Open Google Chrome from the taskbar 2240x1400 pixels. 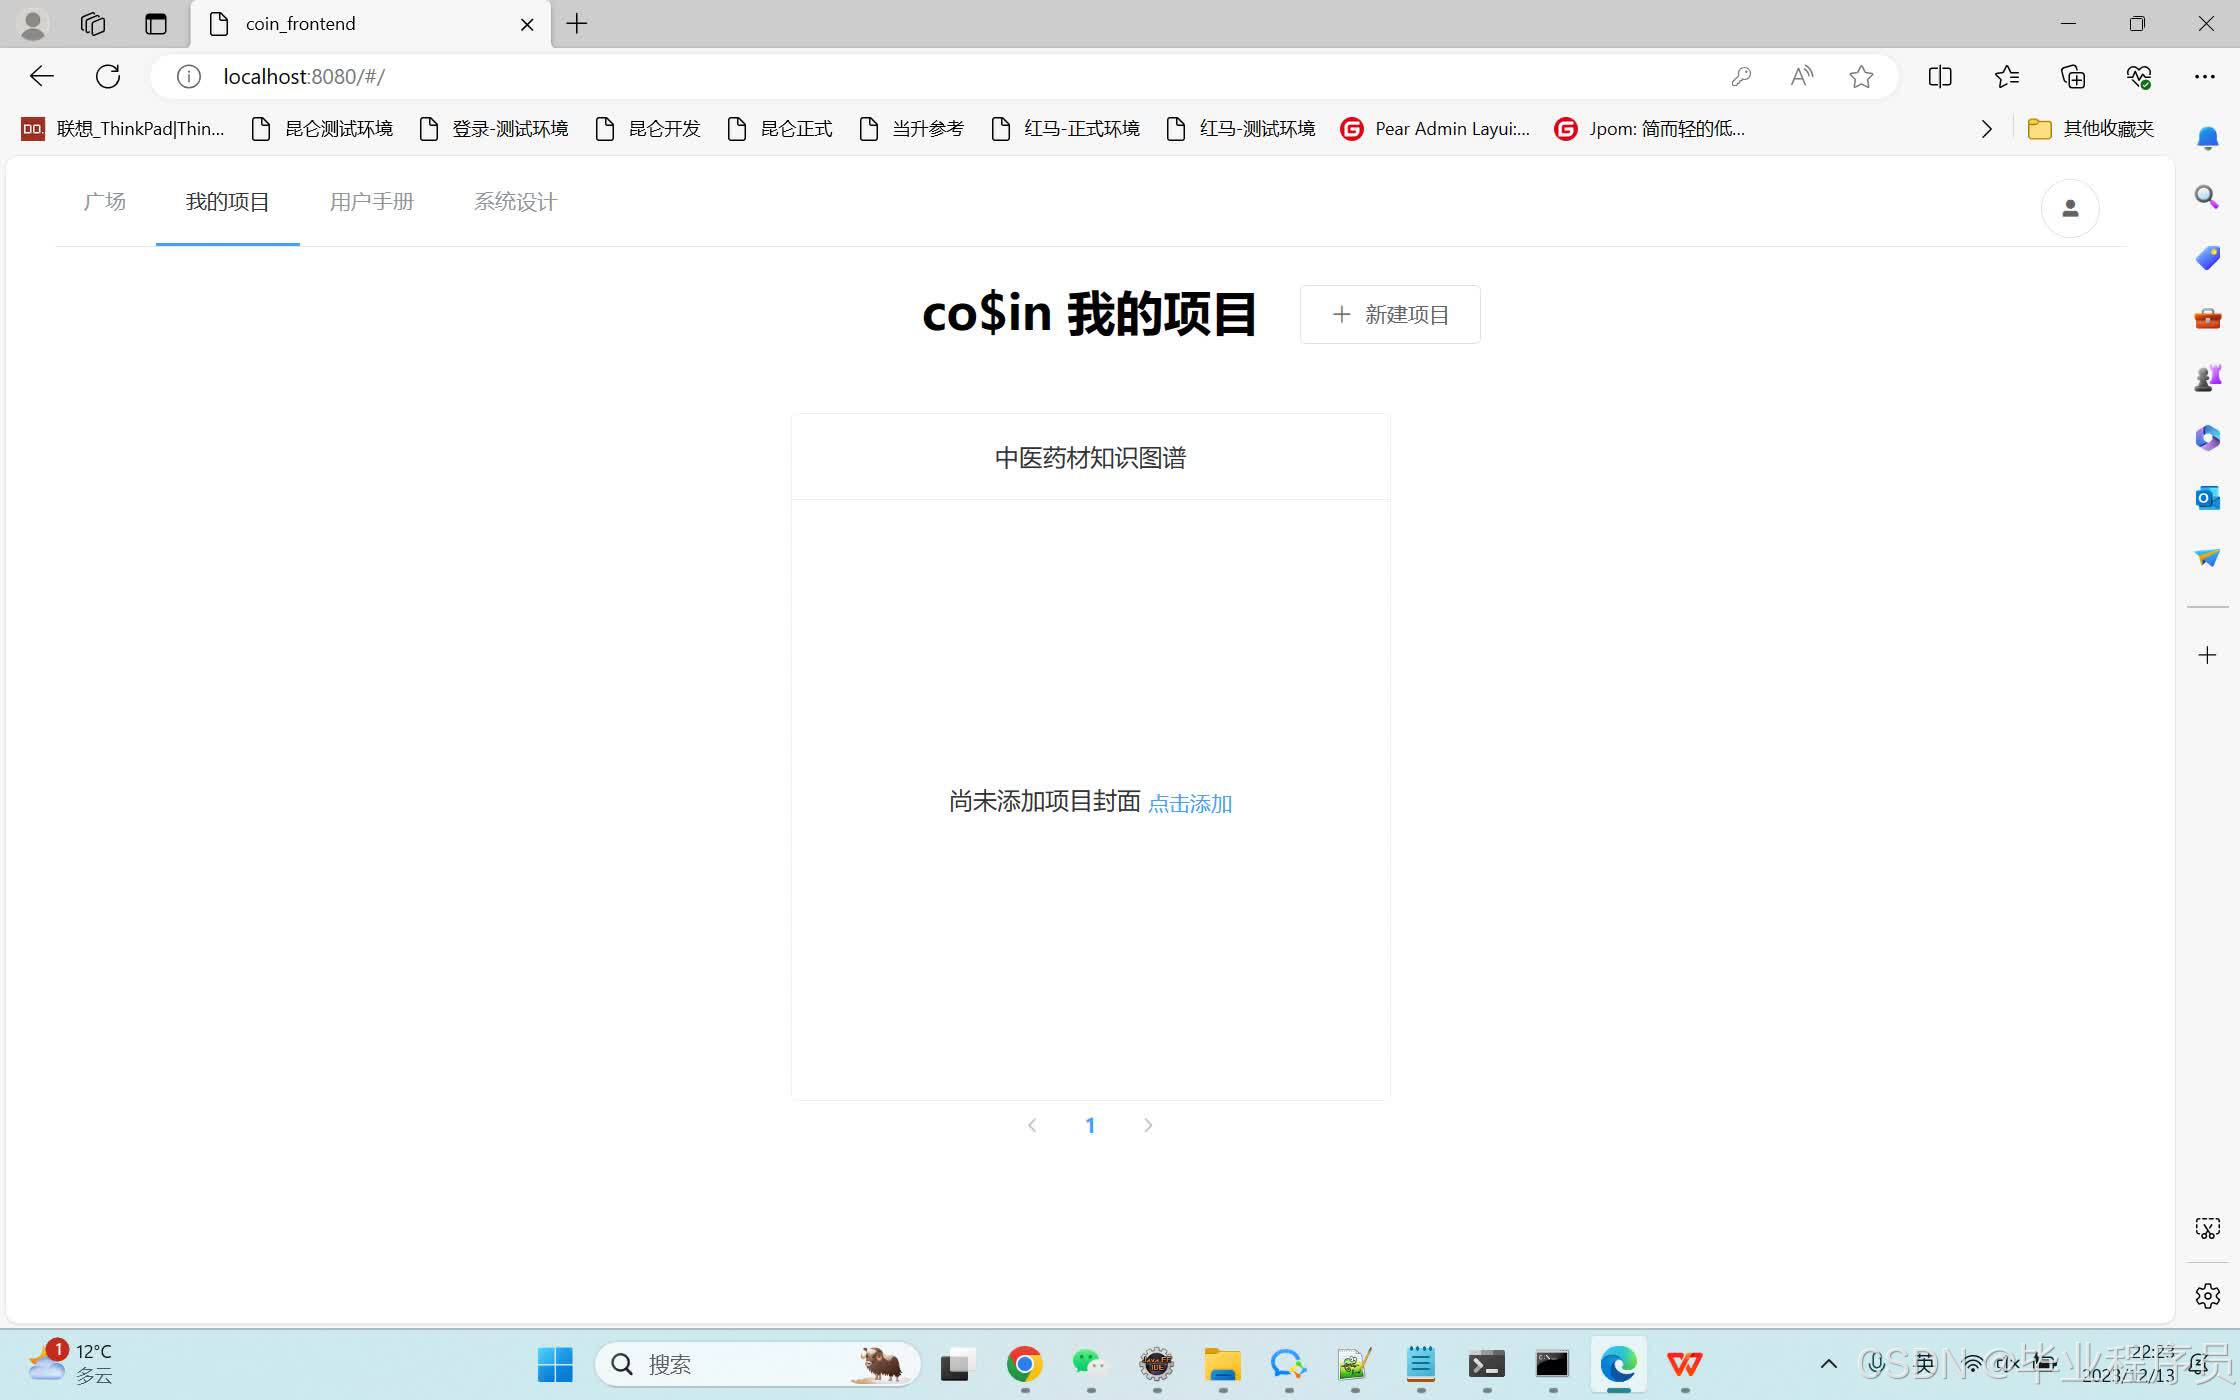pyautogui.click(x=1024, y=1364)
